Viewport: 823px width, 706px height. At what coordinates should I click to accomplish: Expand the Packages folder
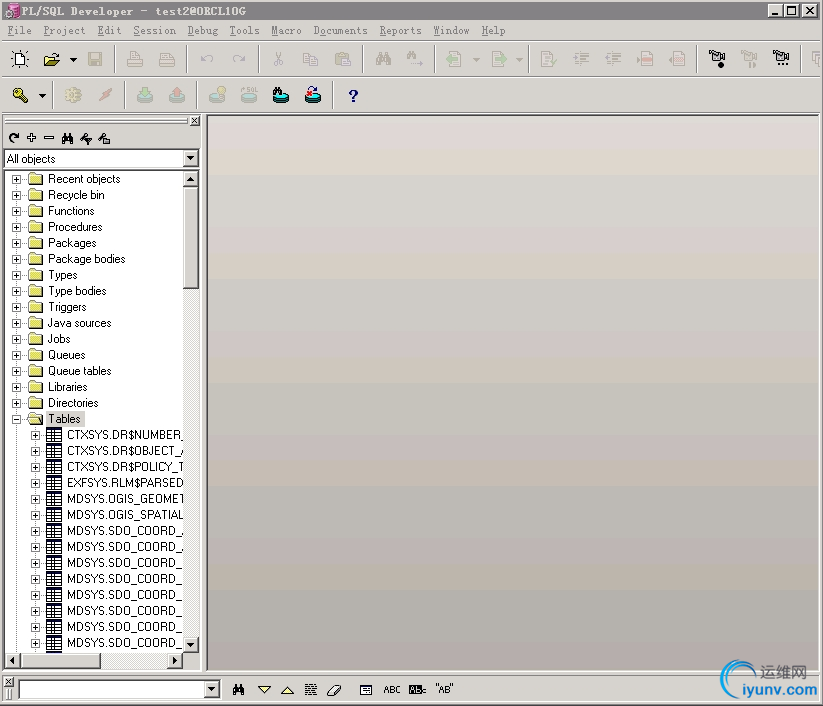16,244
